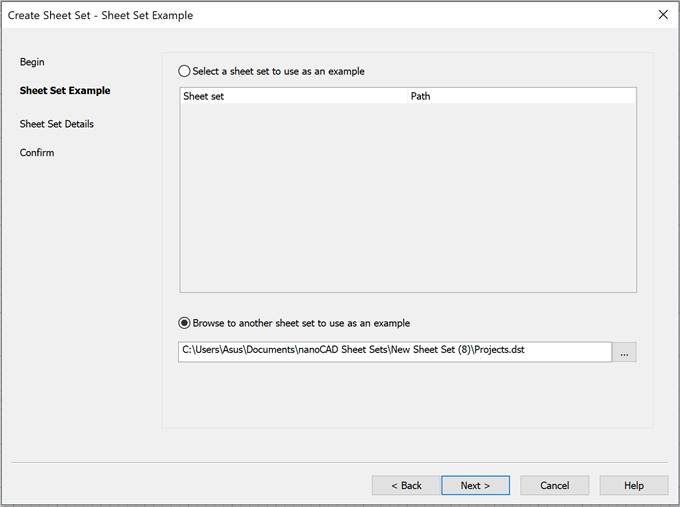The image size is (680, 507).
Task: Click into the sheet set path field
Action: tap(395, 352)
